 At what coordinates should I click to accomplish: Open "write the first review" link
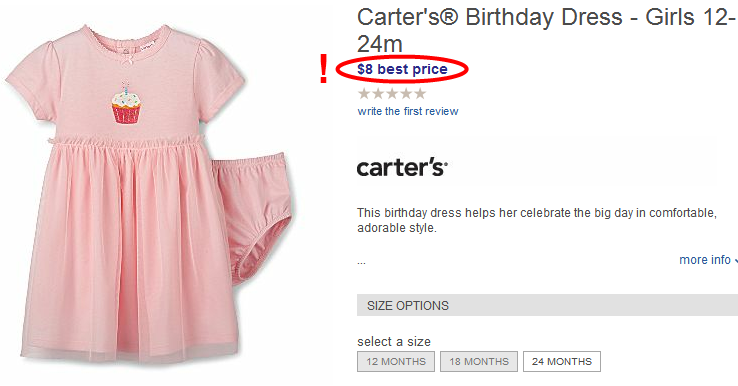coord(408,112)
